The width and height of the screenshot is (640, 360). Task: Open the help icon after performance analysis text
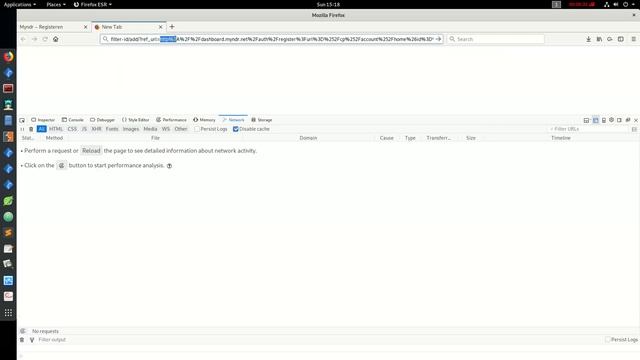click(x=169, y=166)
